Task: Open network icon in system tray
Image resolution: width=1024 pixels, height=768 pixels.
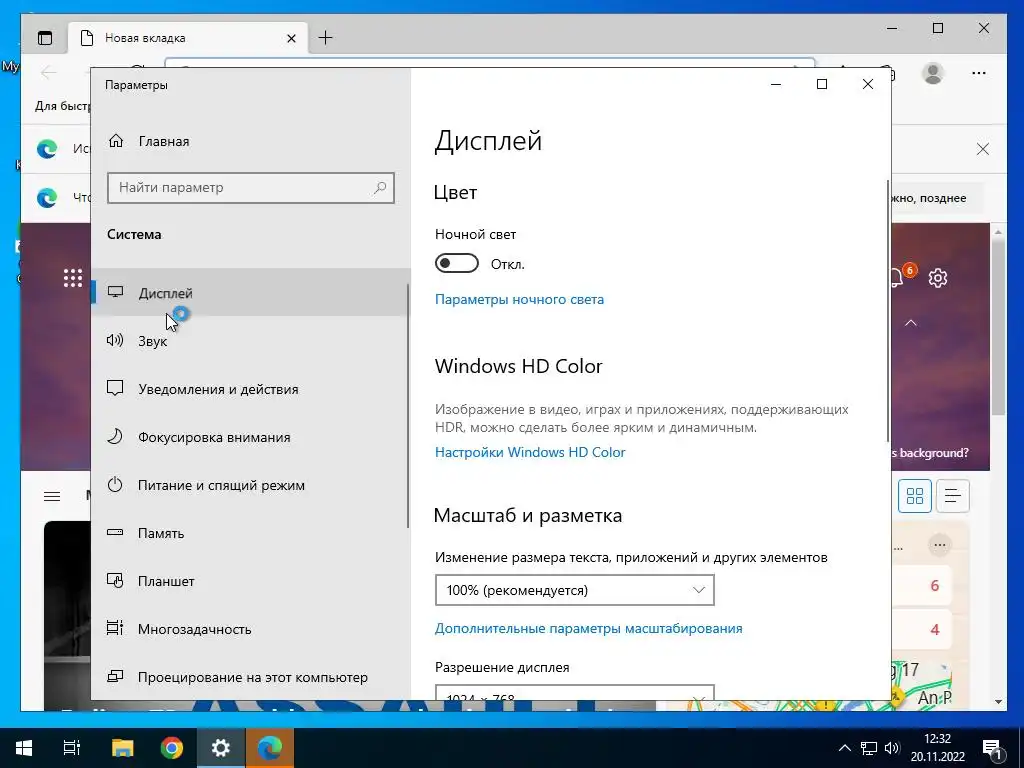Action: pyautogui.click(x=869, y=748)
